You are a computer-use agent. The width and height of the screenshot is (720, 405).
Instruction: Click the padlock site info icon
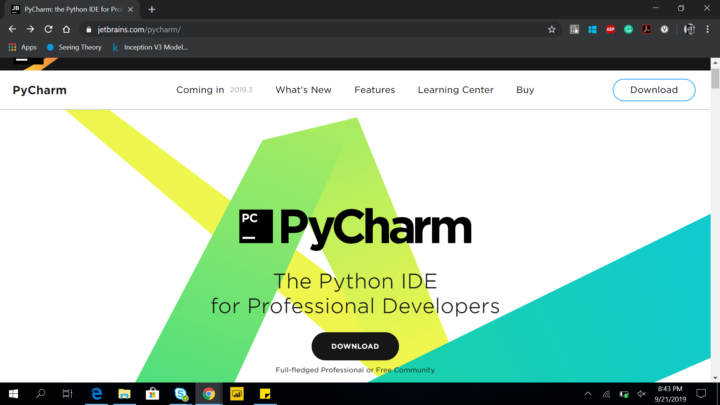(89, 29)
